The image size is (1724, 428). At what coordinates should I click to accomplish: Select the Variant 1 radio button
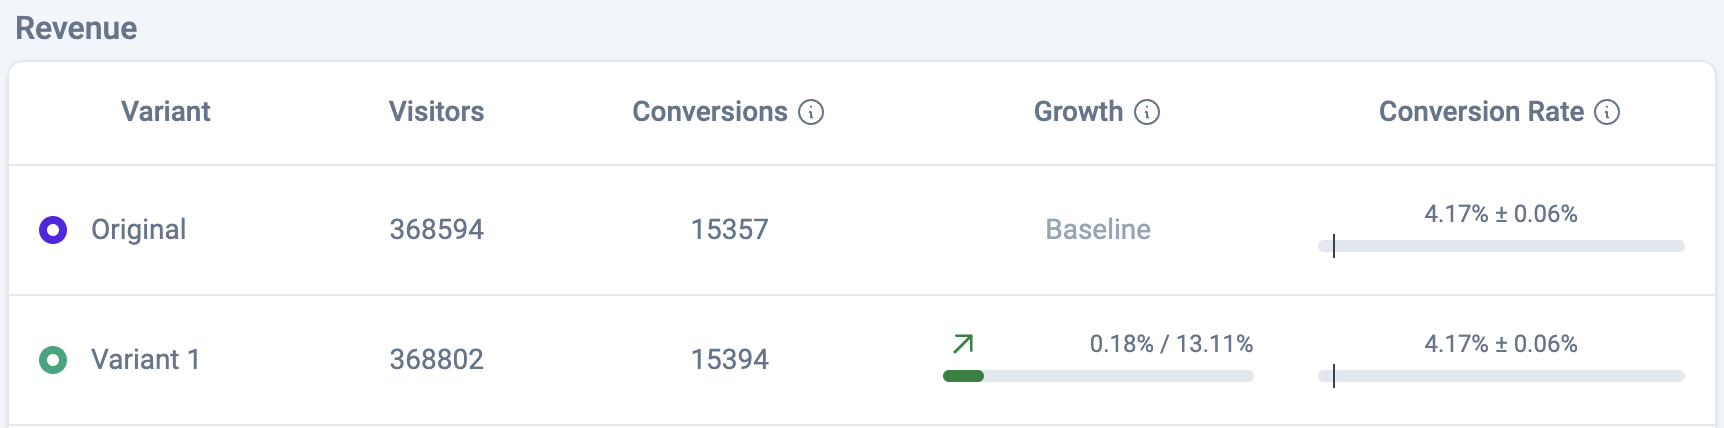(x=53, y=360)
